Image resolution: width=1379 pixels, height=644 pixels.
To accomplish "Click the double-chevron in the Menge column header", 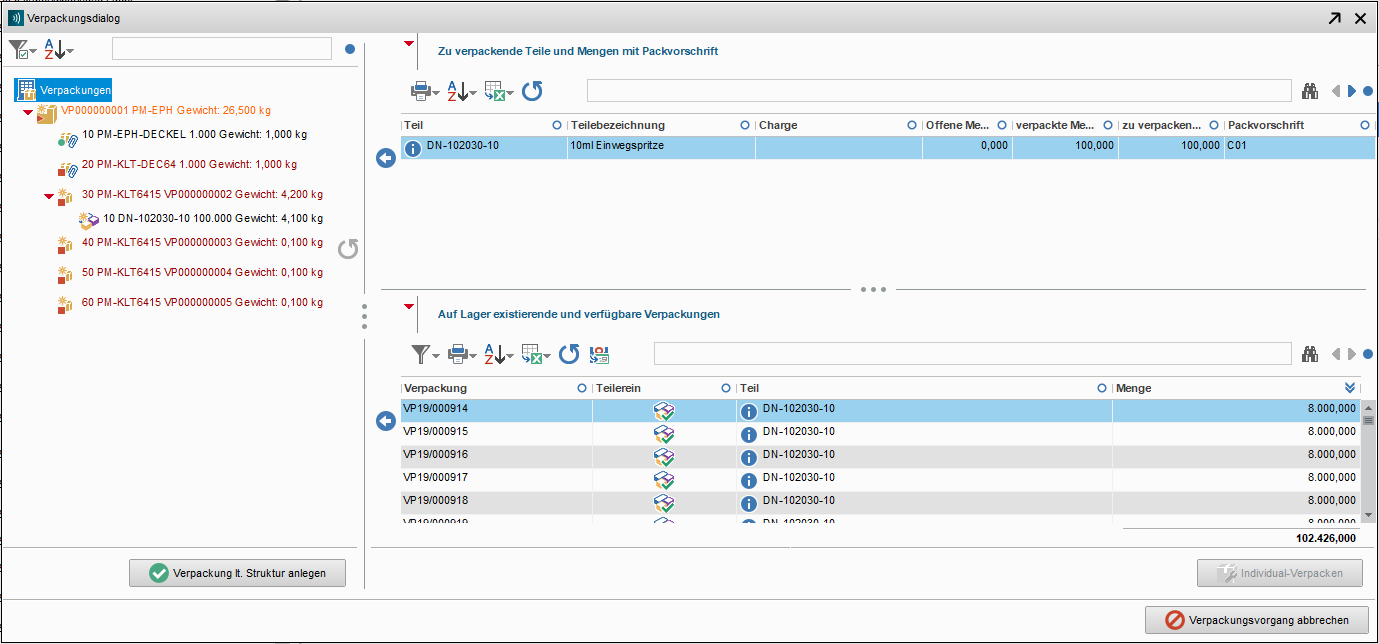I will point(1350,388).
